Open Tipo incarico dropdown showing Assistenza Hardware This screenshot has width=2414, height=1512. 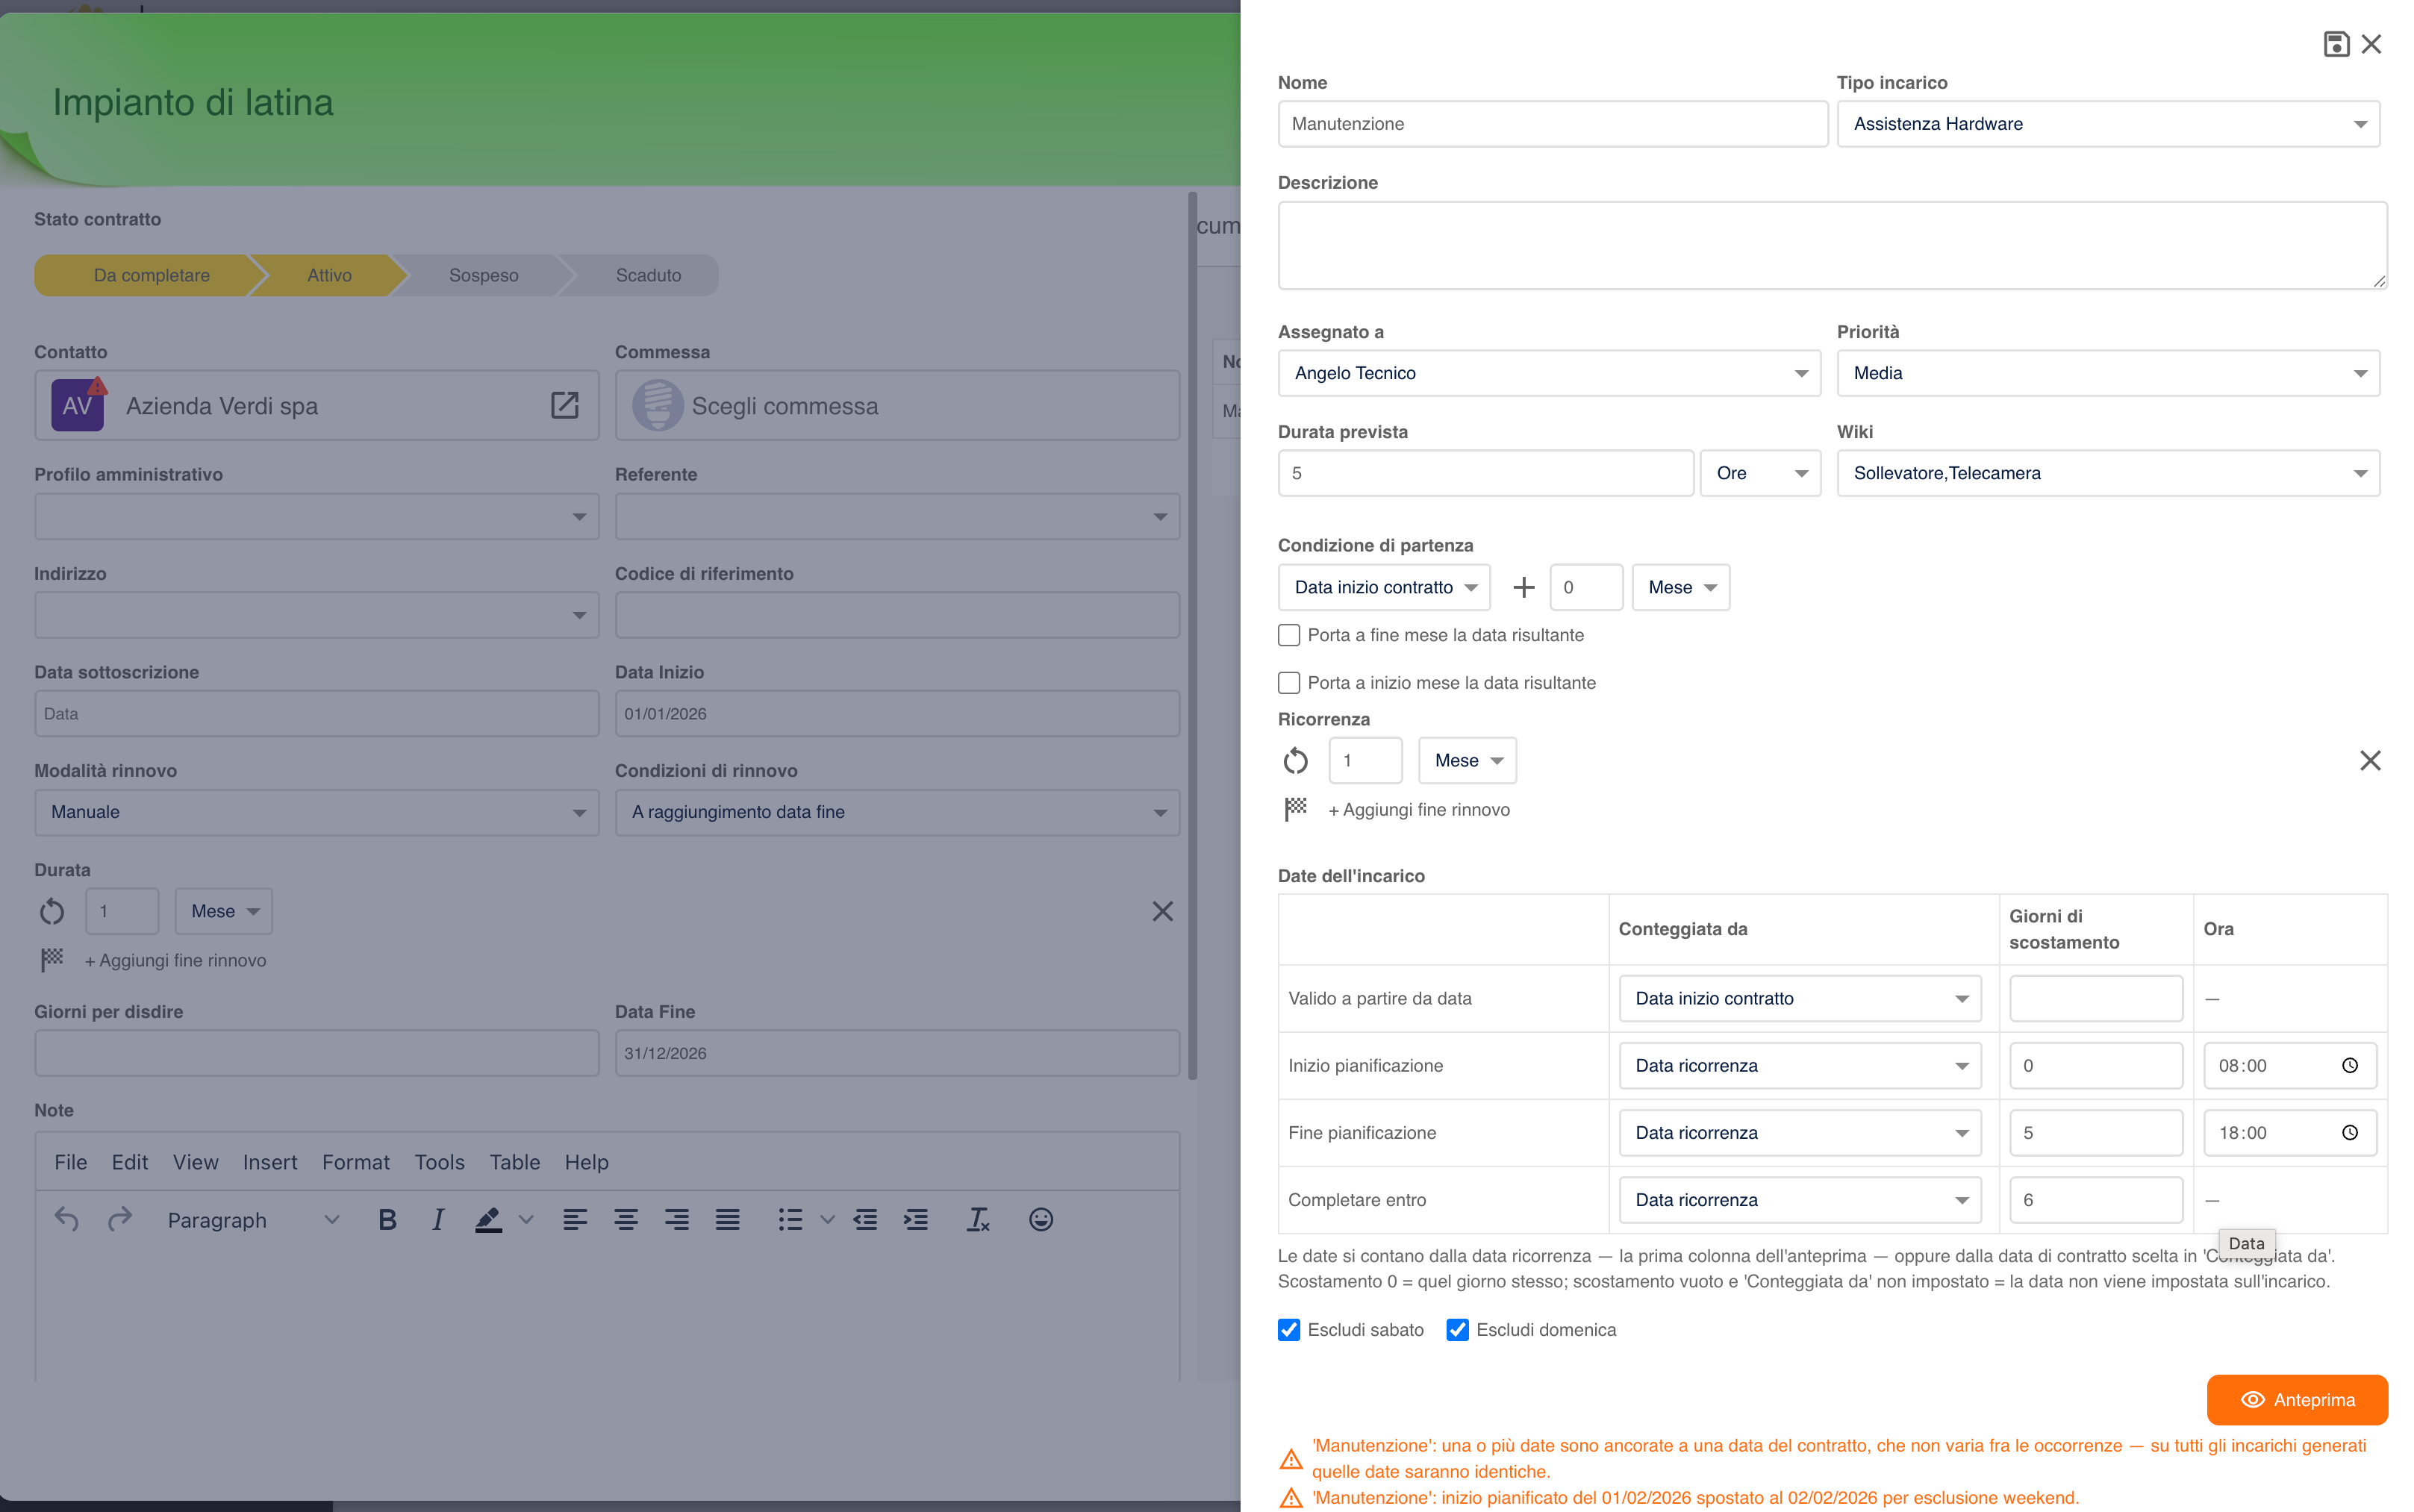[x=2108, y=124]
